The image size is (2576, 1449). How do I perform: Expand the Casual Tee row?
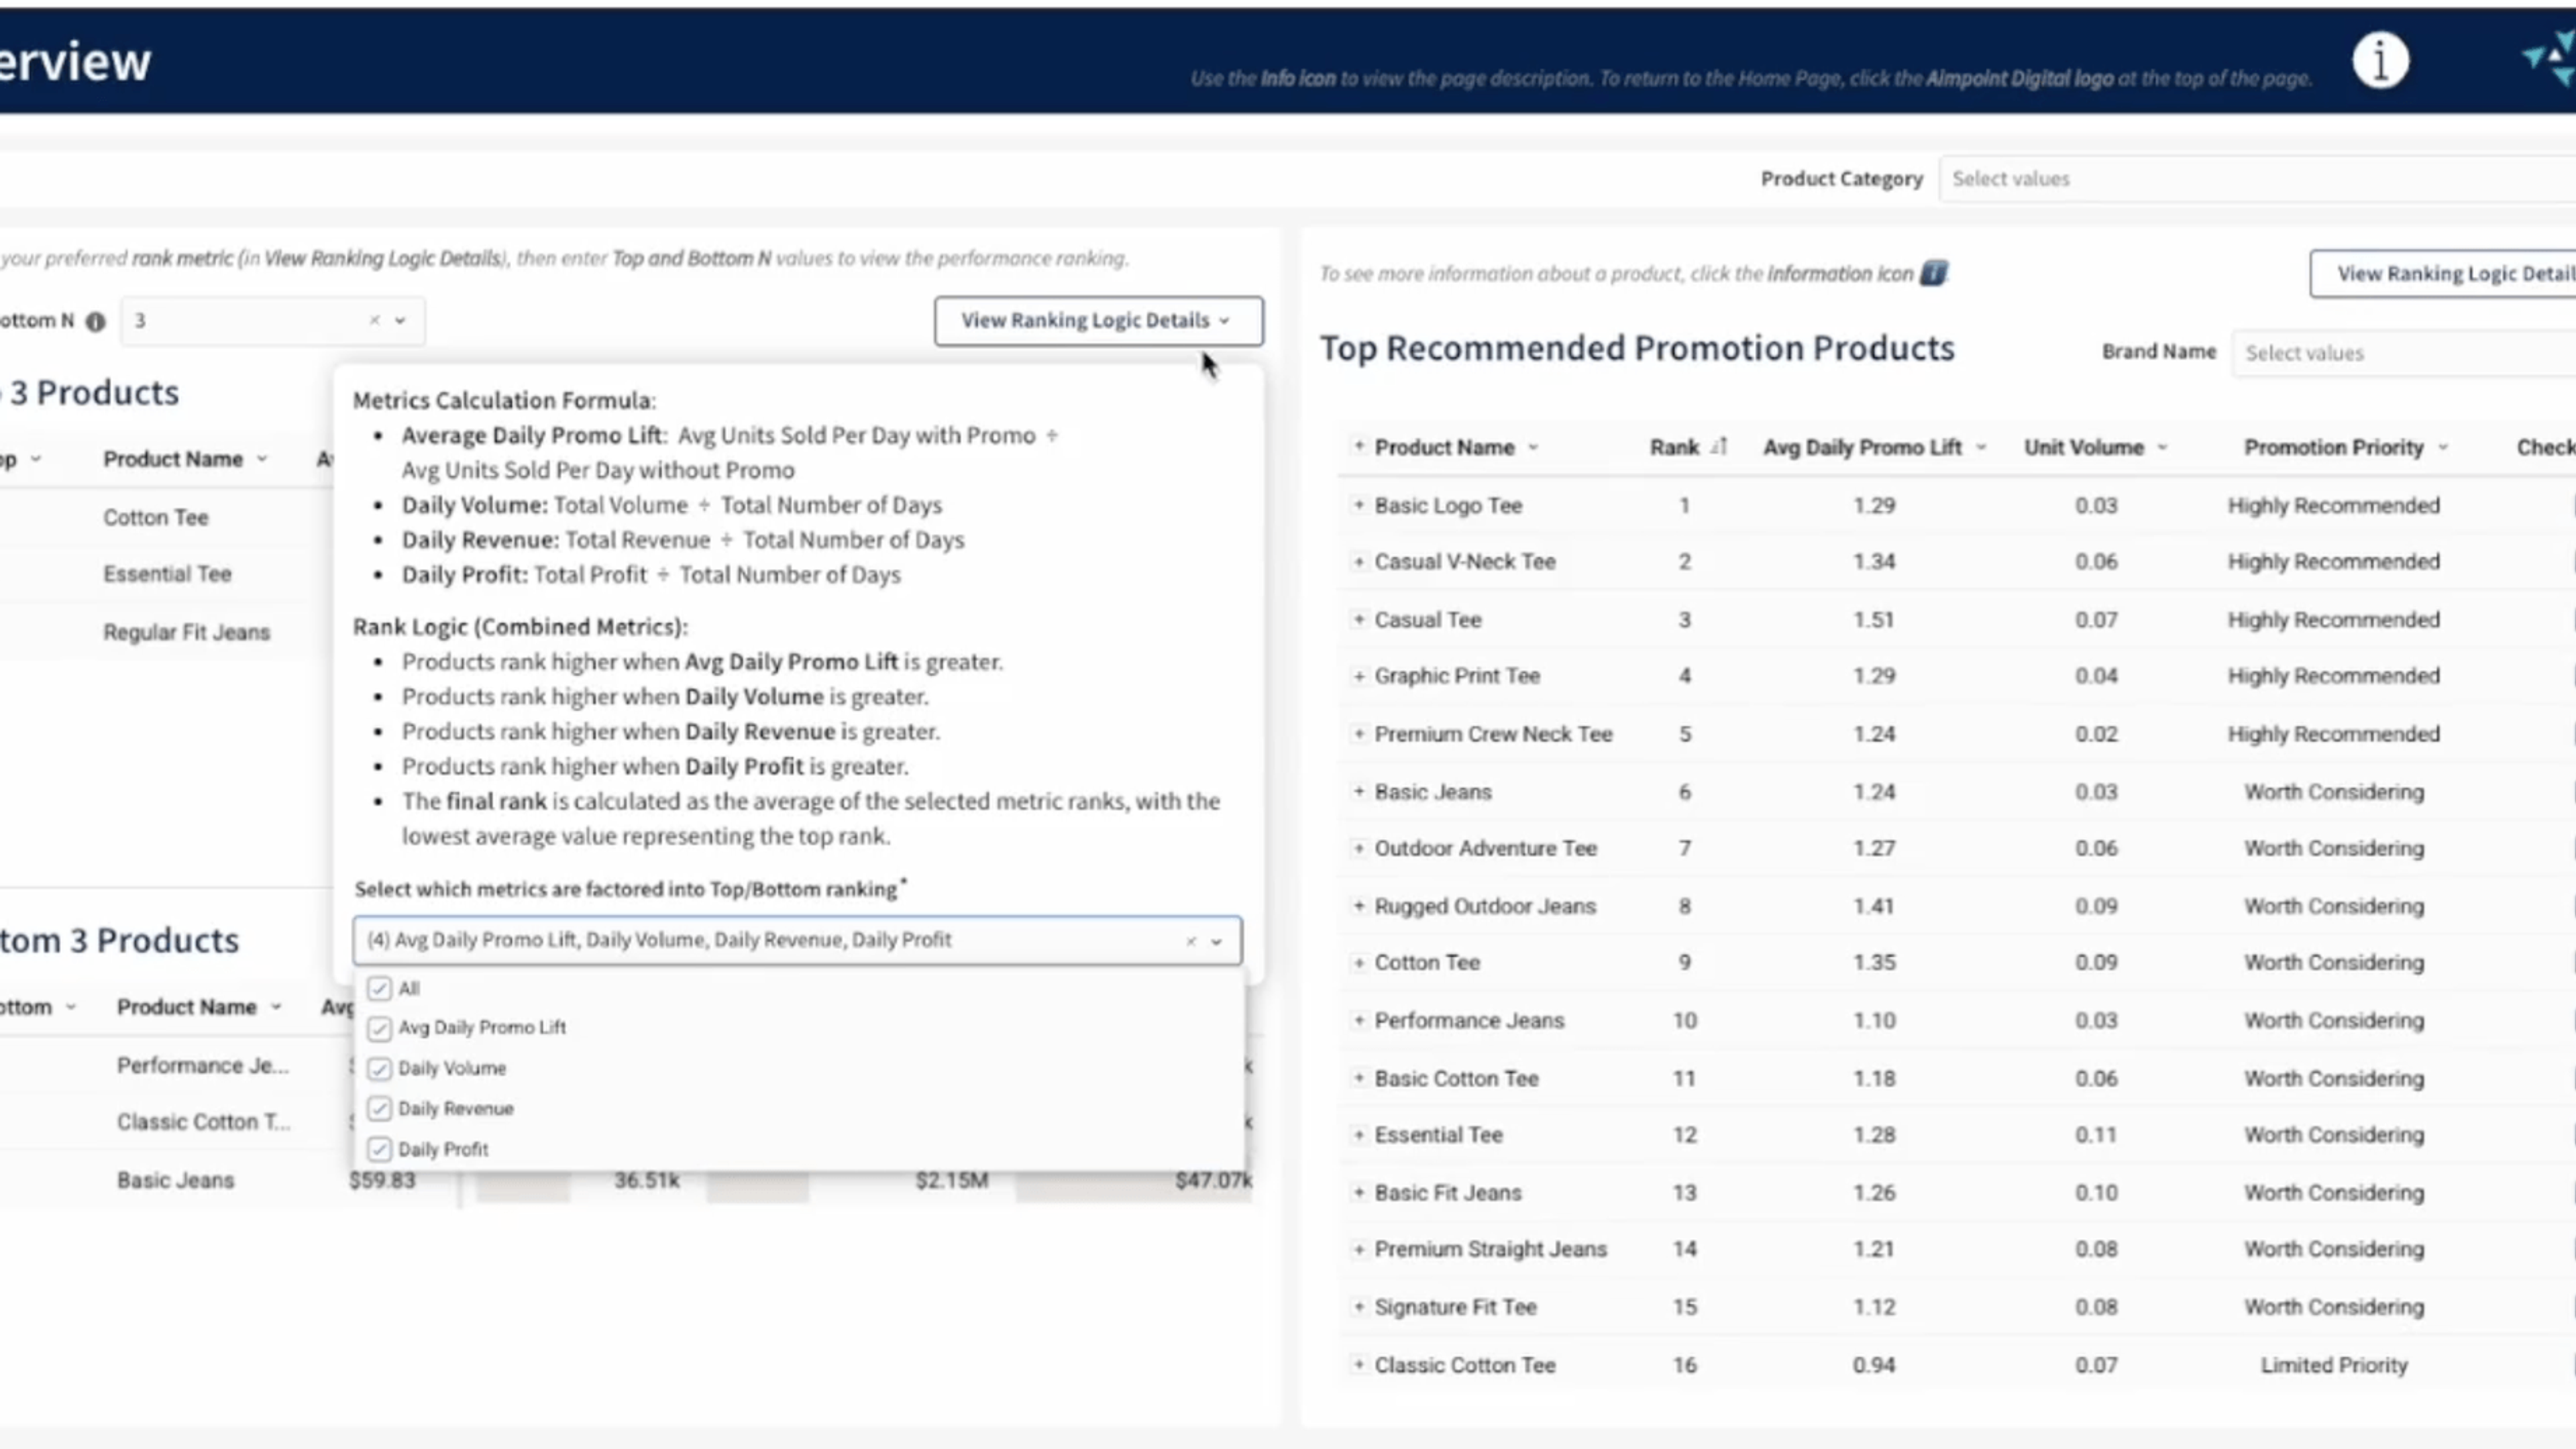(1358, 619)
